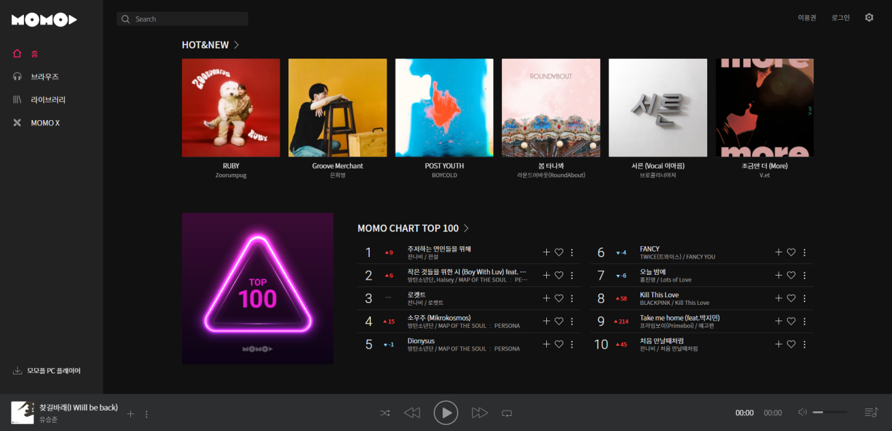Like the rank 3 song
Screen dimensions: 892x431
[x=559, y=298]
